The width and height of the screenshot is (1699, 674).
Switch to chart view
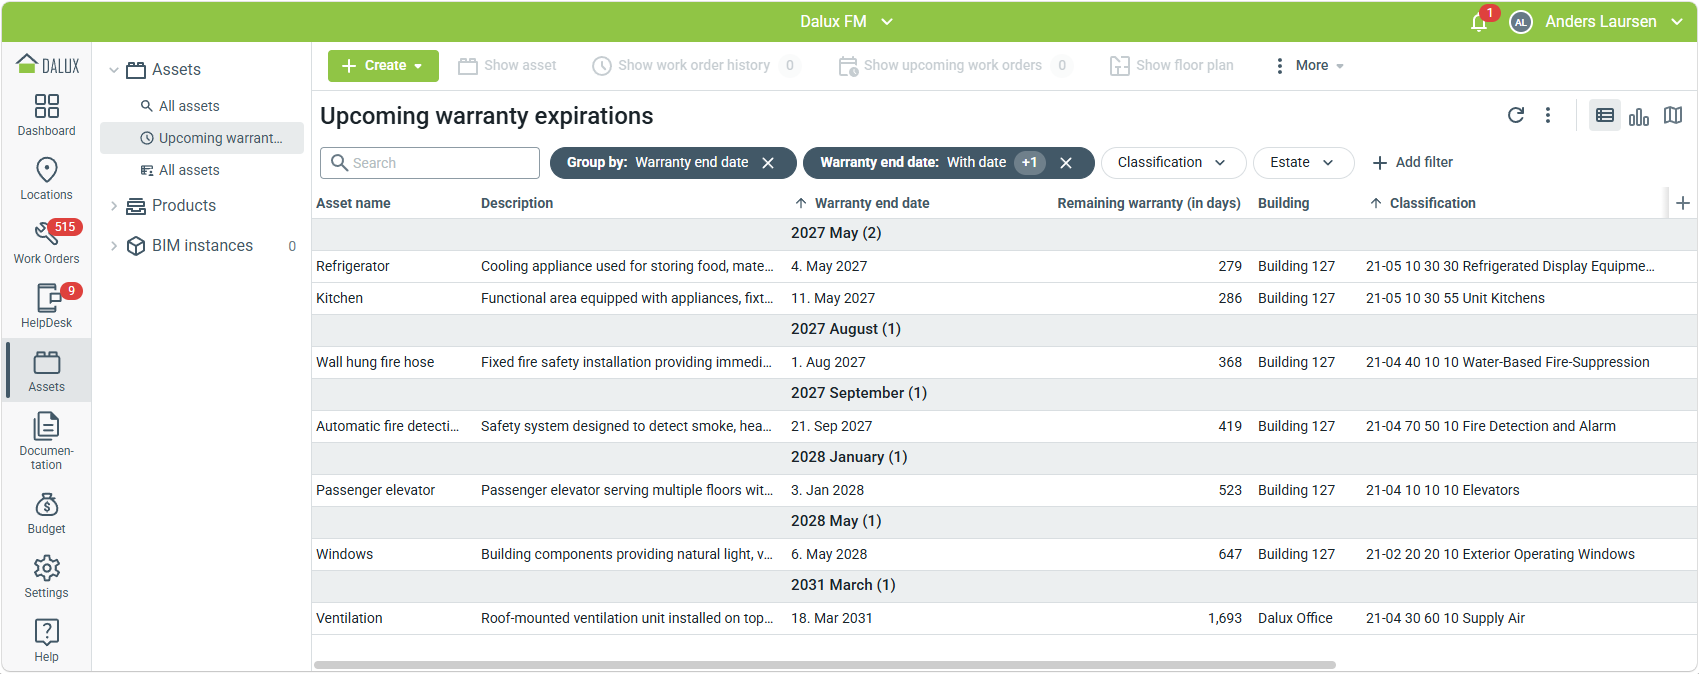click(1639, 116)
